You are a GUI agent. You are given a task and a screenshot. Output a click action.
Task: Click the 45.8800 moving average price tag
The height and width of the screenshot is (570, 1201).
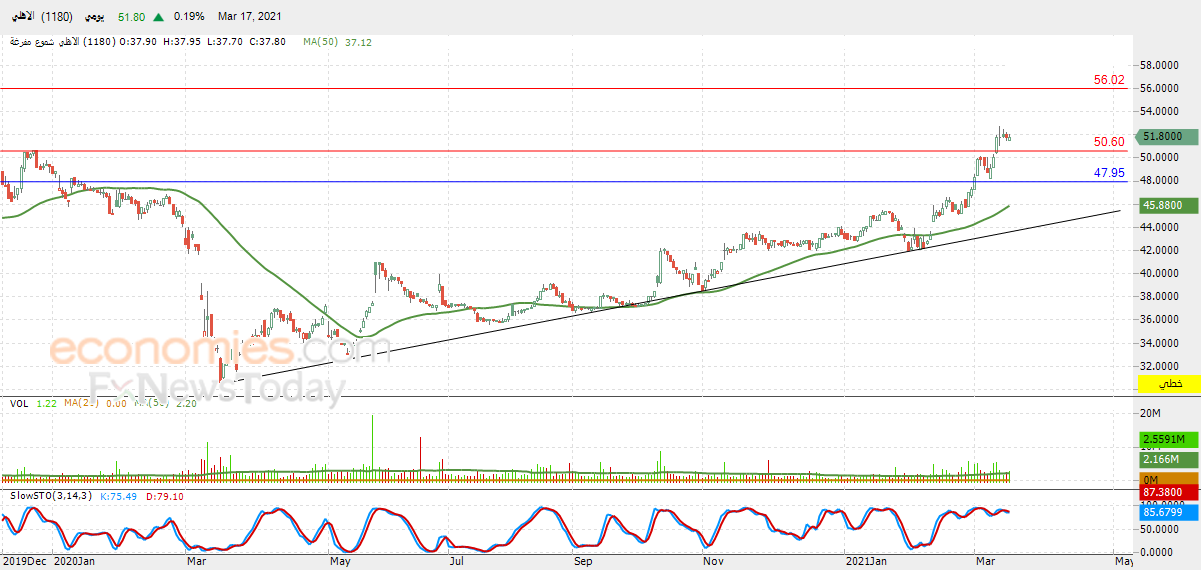(1166, 204)
